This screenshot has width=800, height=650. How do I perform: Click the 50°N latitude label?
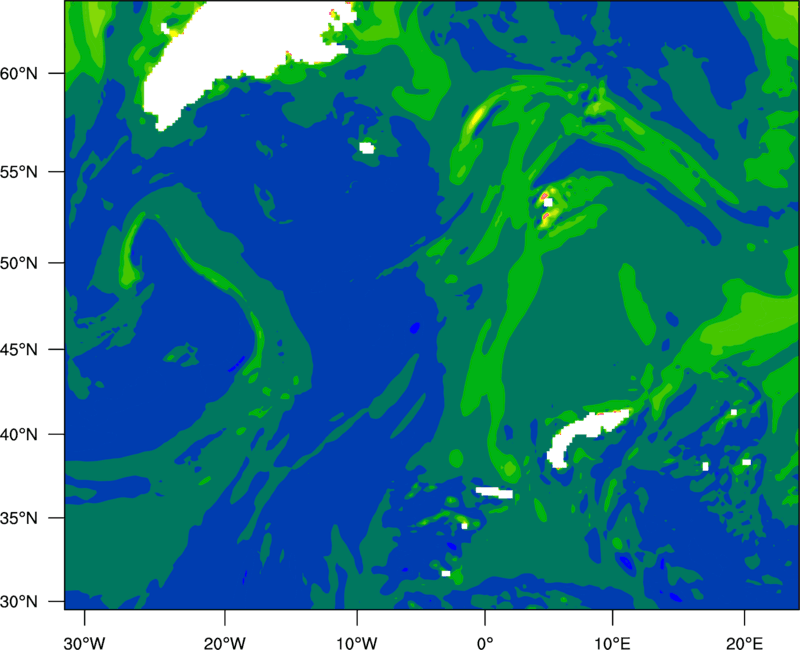[19, 264]
